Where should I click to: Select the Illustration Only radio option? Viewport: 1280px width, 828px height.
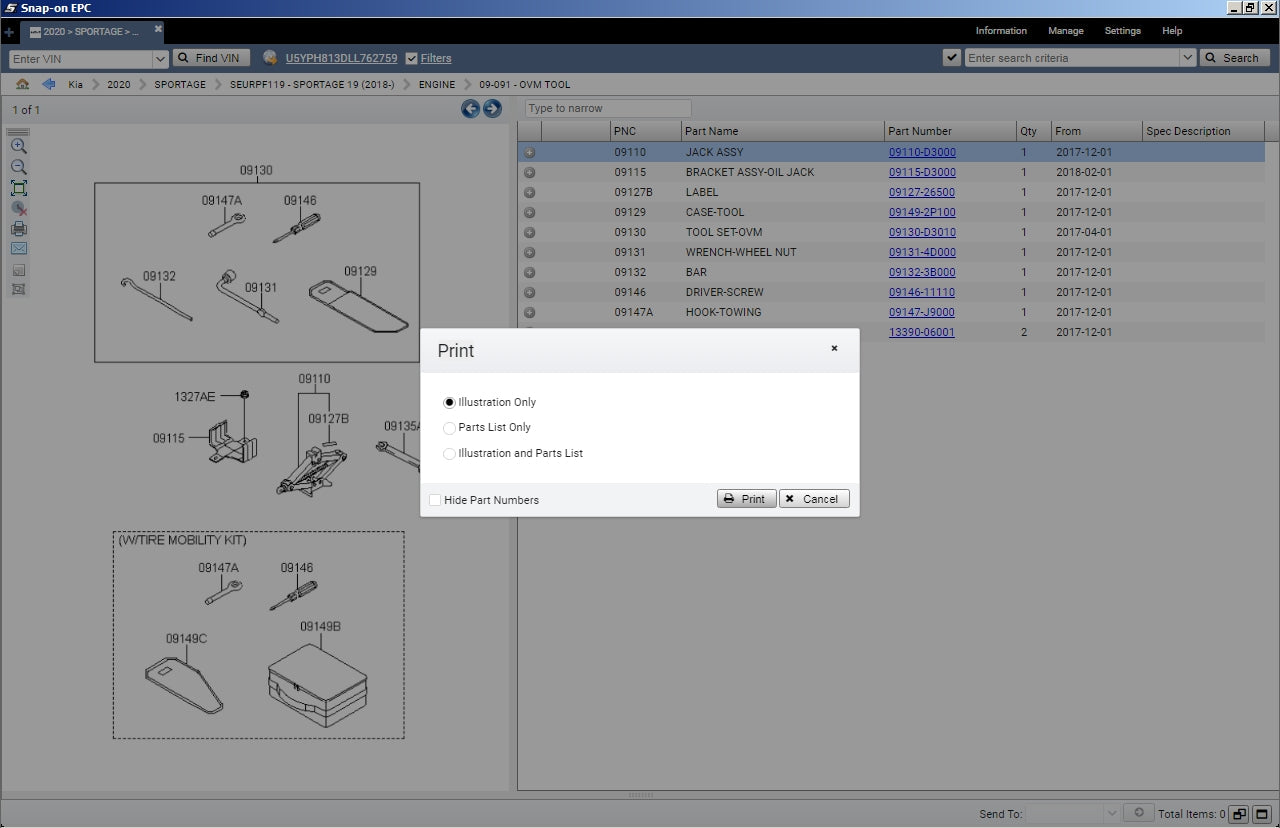(x=449, y=402)
